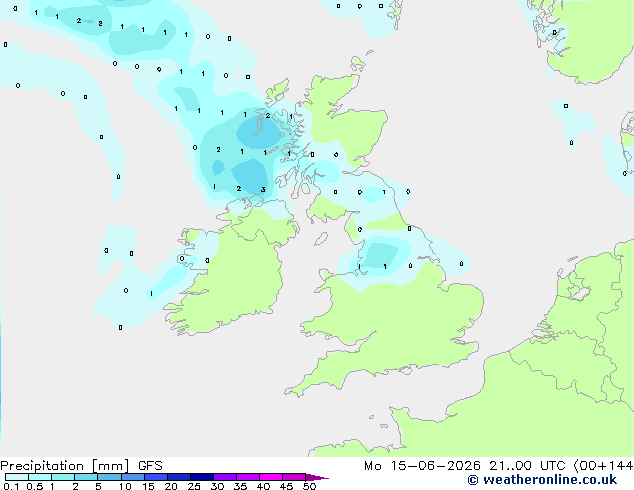Click the '50' legend scale label
Image resolution: width=634 pixels, height=490 pixels.
point(309,486)
